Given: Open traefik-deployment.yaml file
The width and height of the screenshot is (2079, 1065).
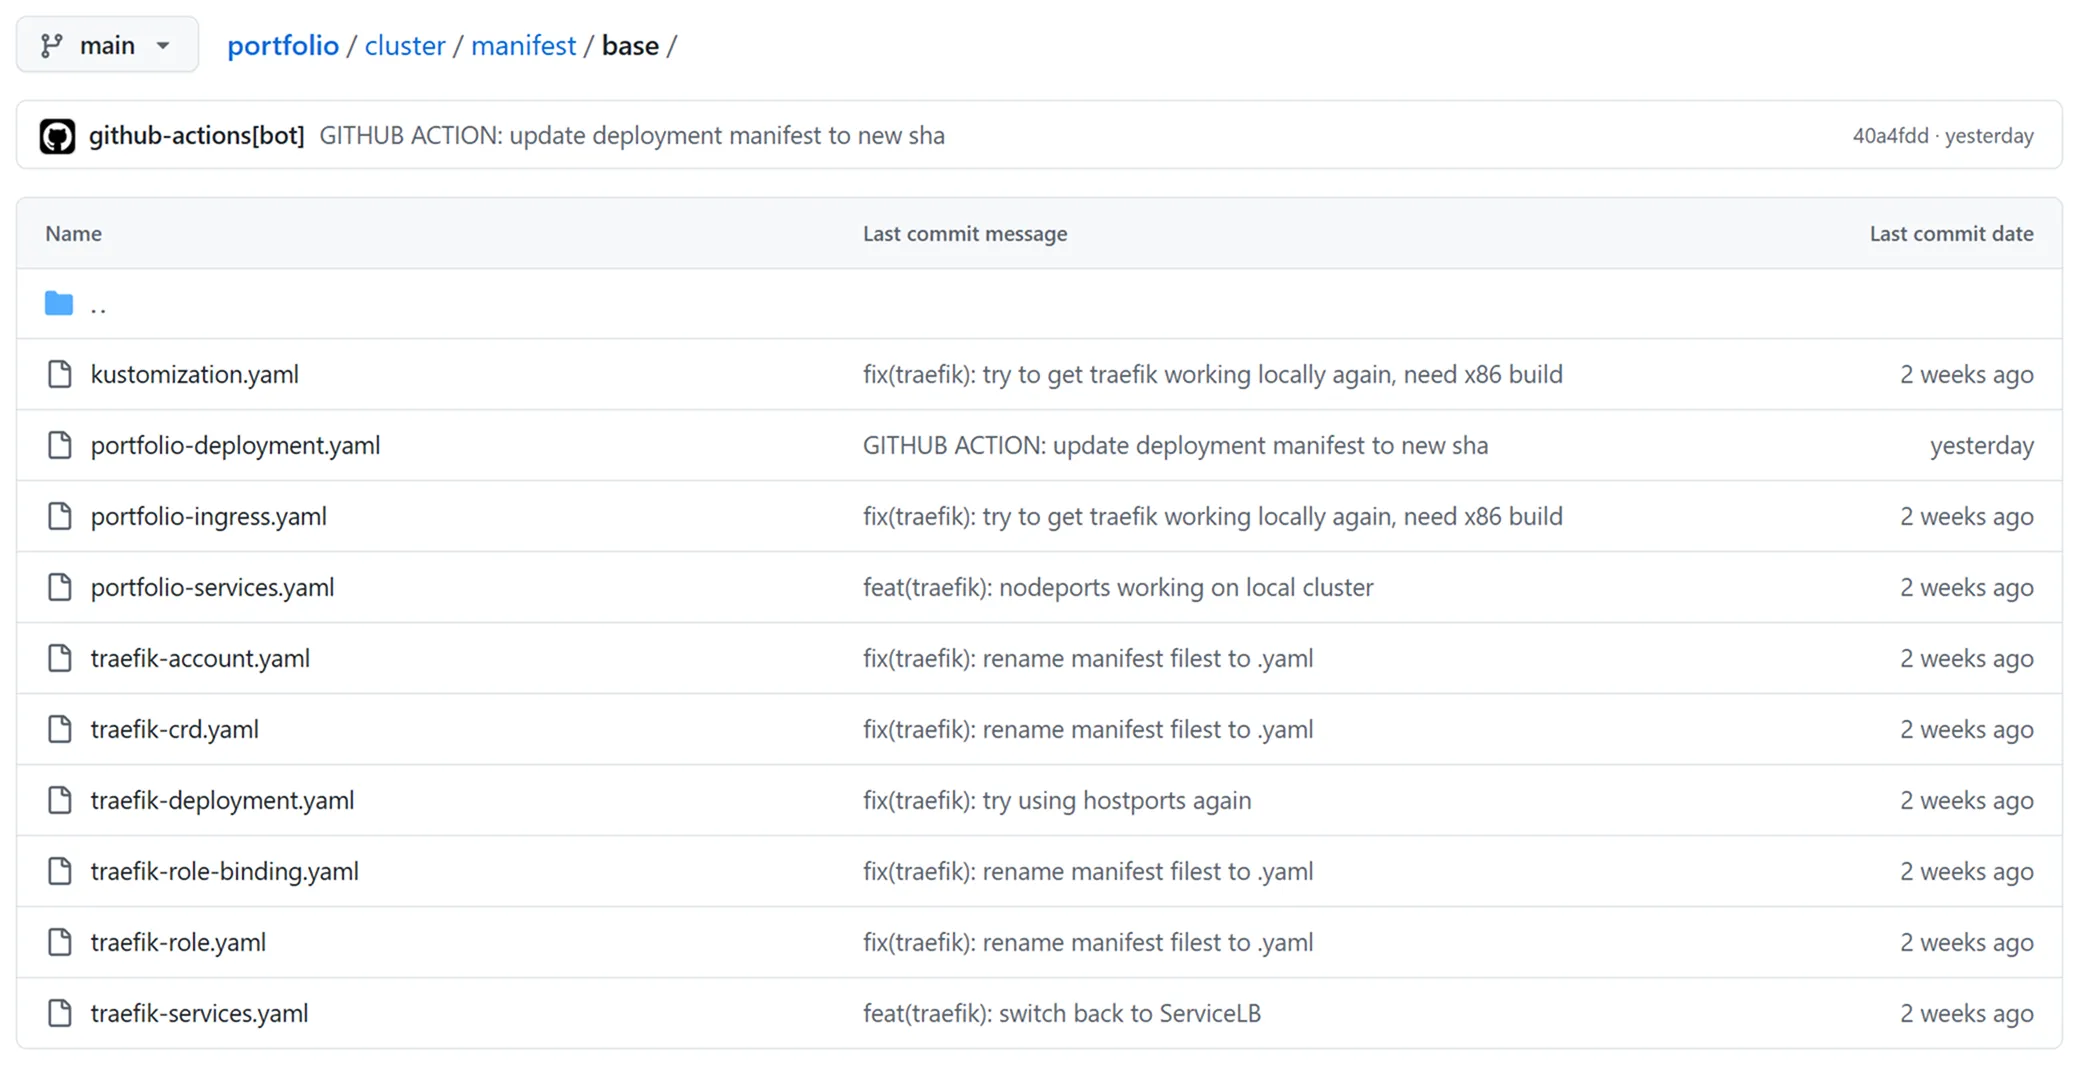Looking at the screenshot, I should (222, 800).
